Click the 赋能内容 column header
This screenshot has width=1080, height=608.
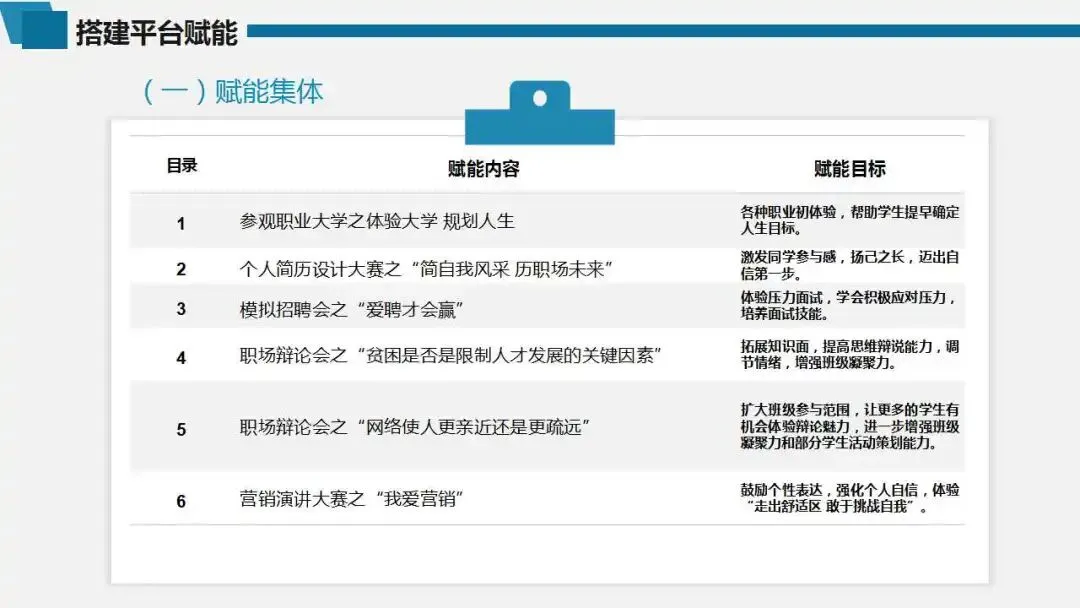(x=484, y=169)
